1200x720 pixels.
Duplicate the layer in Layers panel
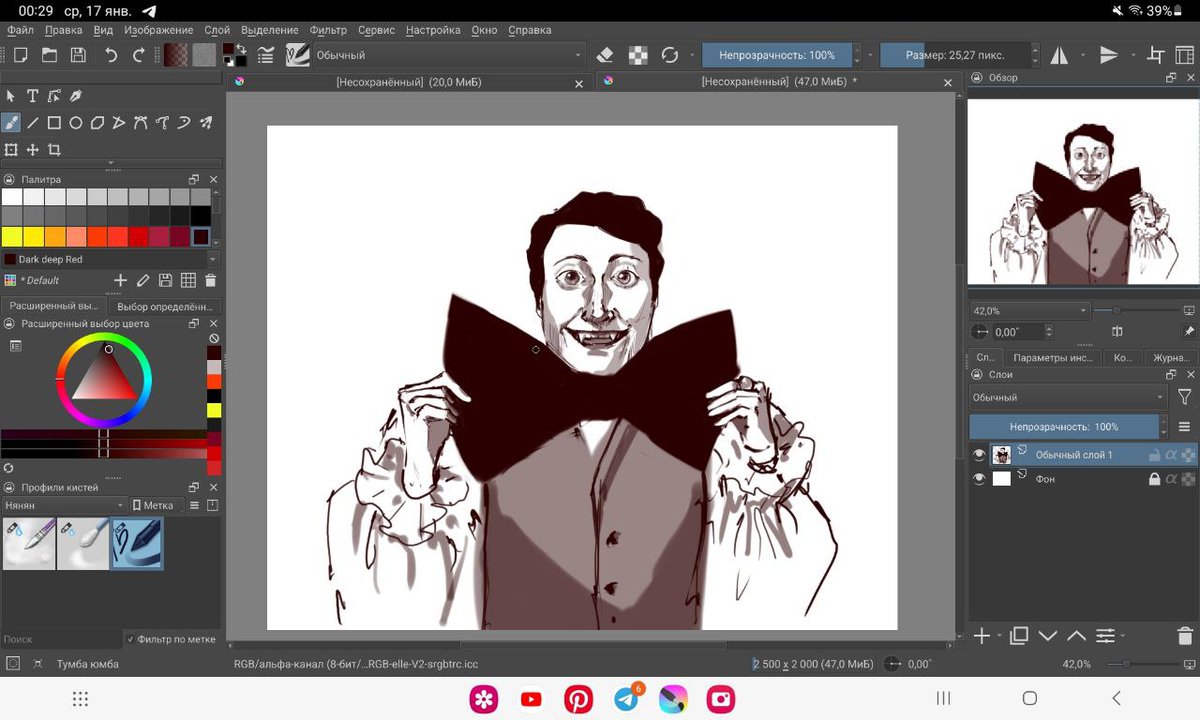(x=1019, y=635)
